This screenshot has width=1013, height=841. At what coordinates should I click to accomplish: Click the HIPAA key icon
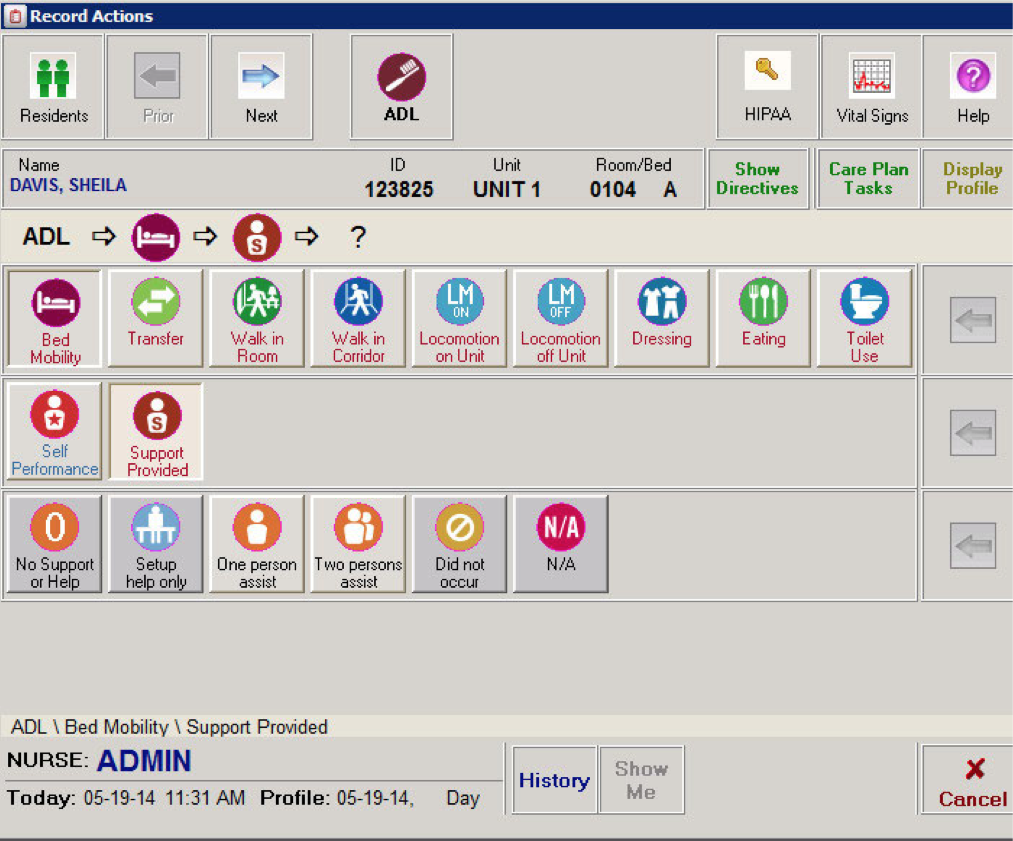click(767, 85)
